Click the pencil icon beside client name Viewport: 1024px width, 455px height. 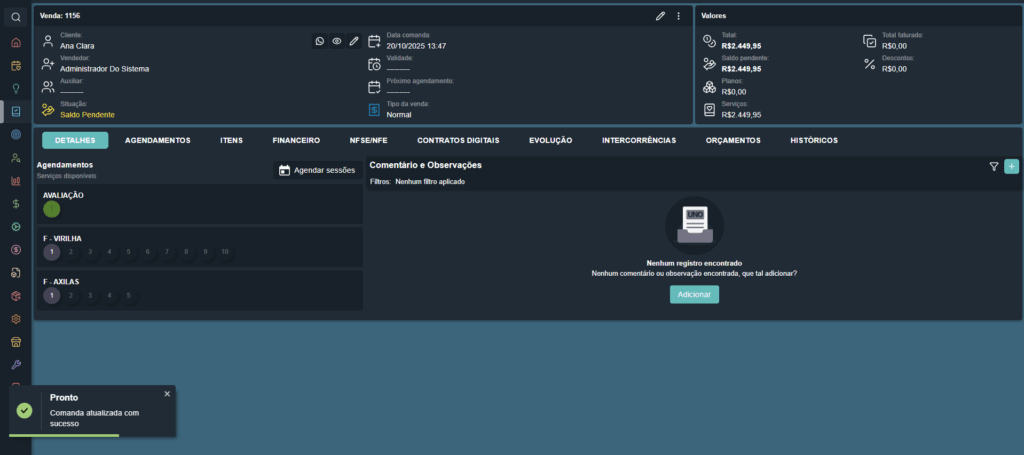[354, 41]
